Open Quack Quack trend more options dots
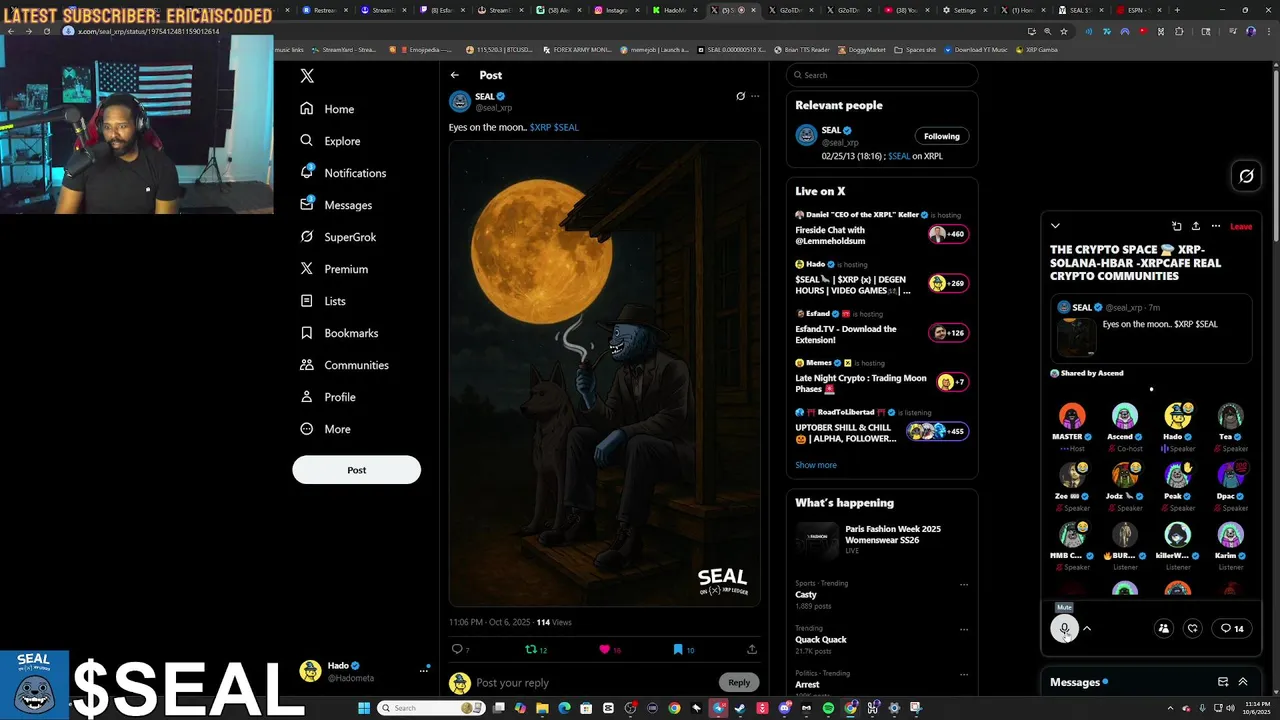The width and height of the screenshot is (1280, 720). pos(964,629)
